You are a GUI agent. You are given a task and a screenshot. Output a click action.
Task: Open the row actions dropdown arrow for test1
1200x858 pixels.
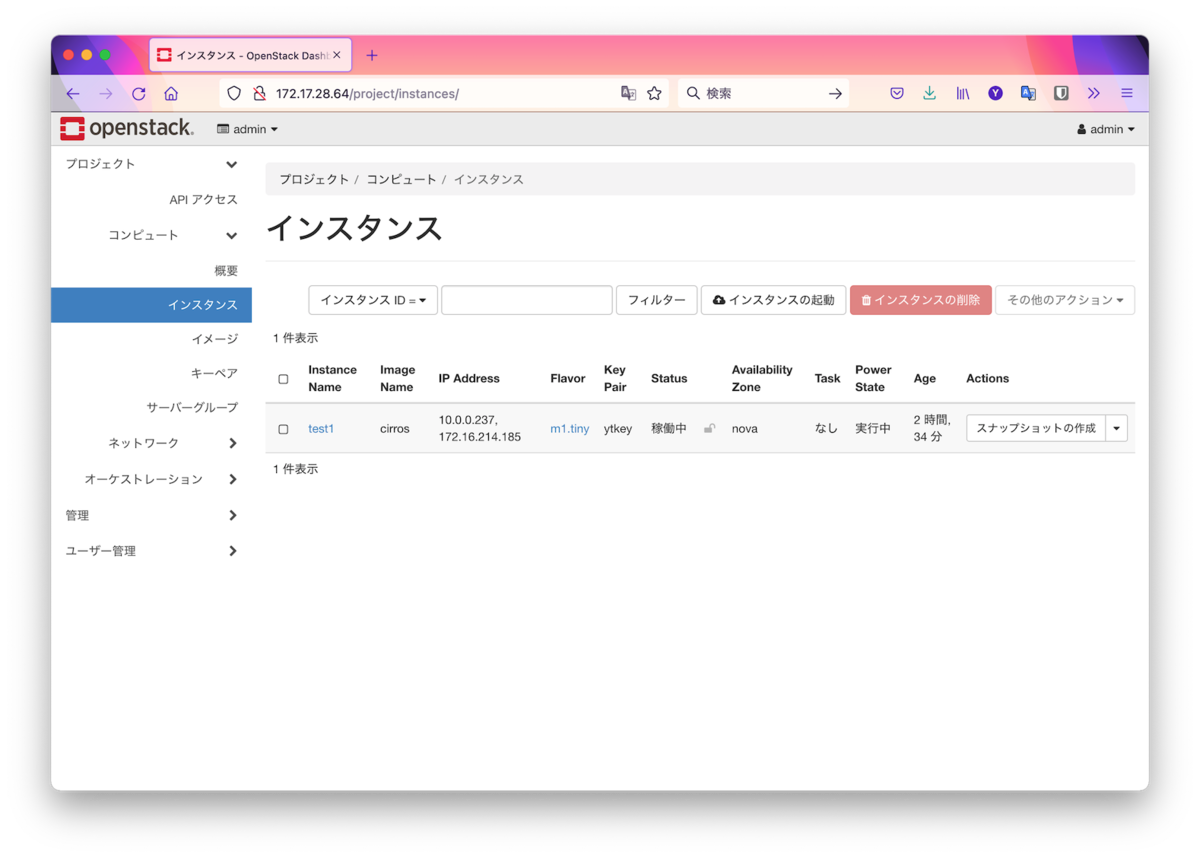pyautogui.click(x=1117, y=428)
